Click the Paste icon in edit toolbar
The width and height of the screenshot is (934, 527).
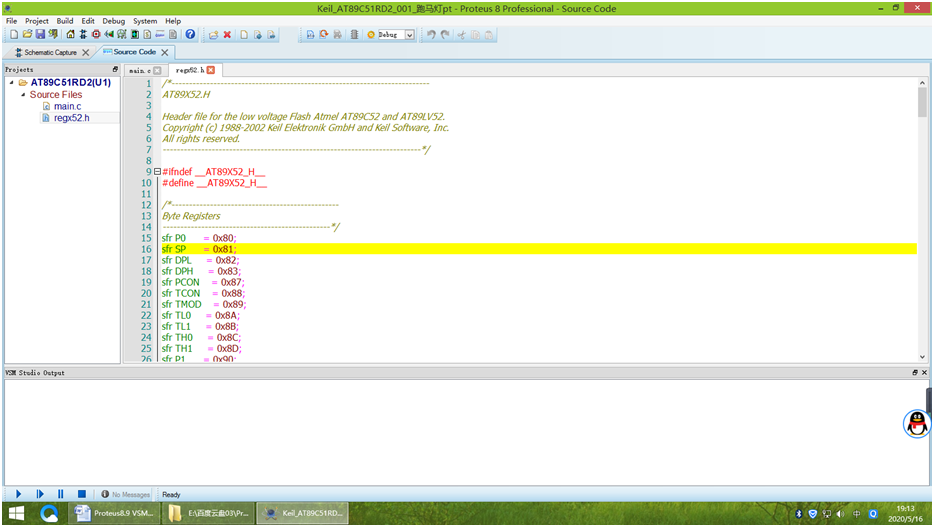click(488, 35)
